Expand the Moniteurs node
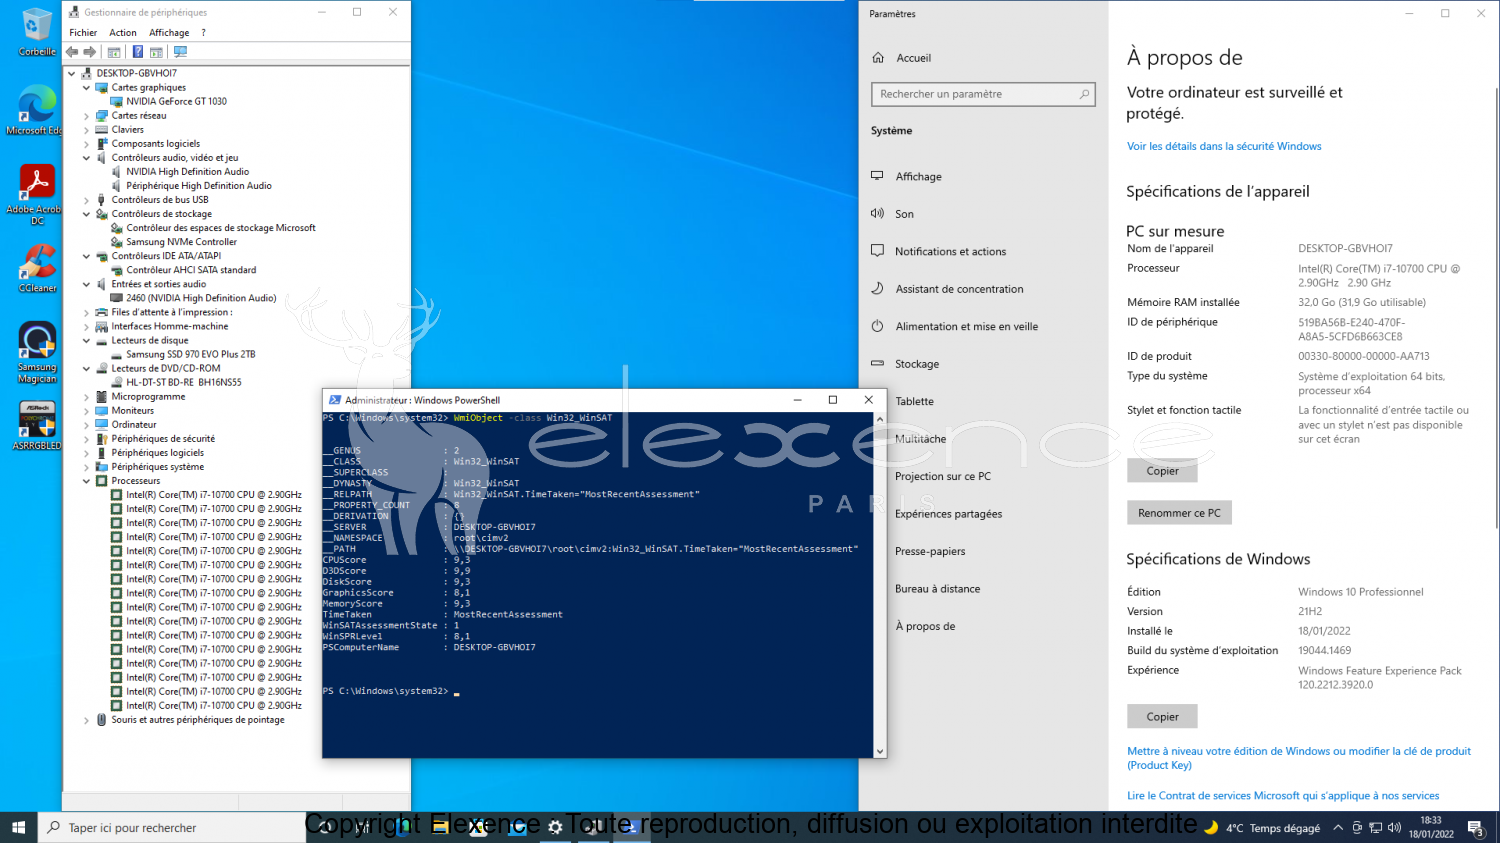 86,411
